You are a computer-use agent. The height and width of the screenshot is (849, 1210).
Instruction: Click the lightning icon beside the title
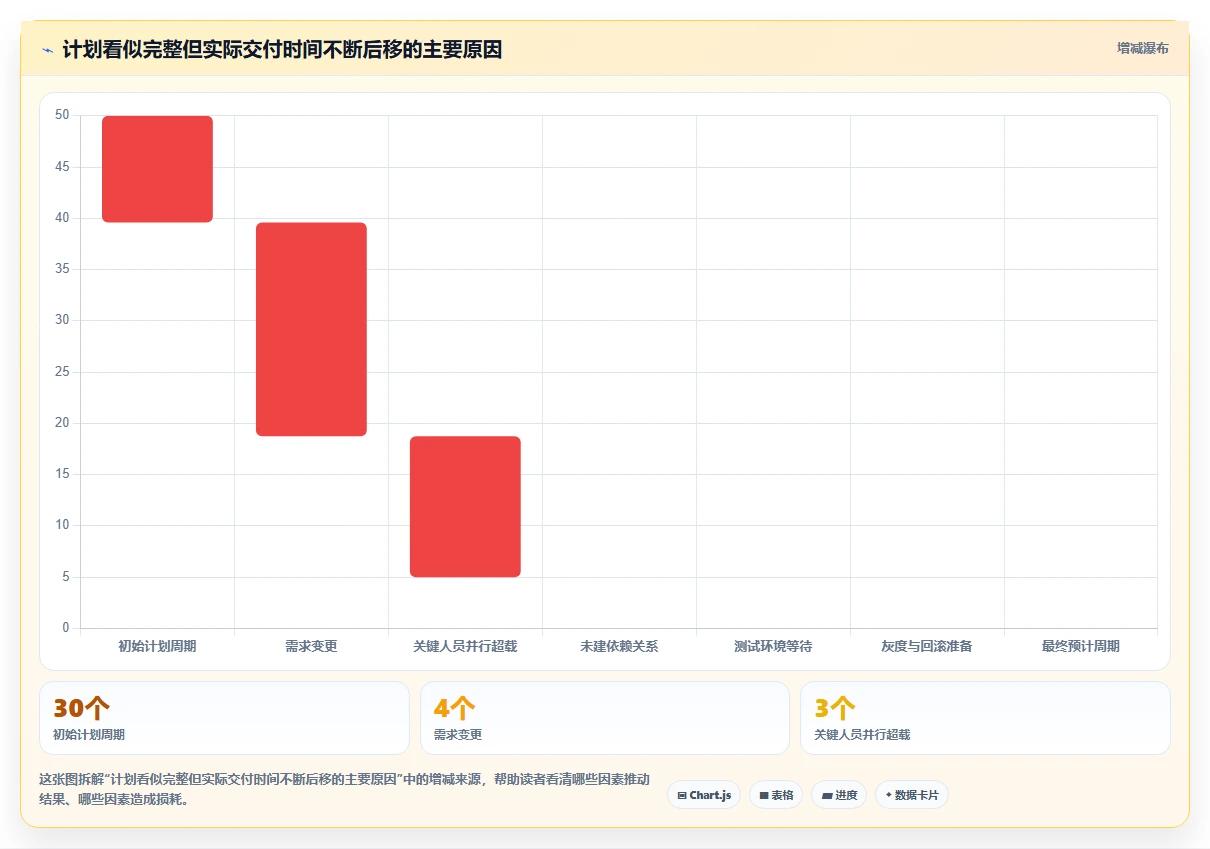[47, 49]
